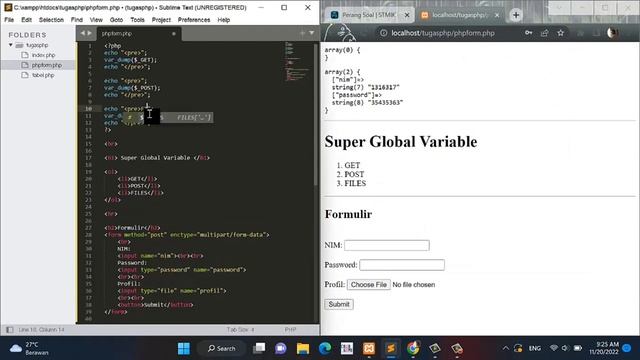640x360 pixels.
Task: Change PHP syntax in status bar
Action: (x=290, y=329)
